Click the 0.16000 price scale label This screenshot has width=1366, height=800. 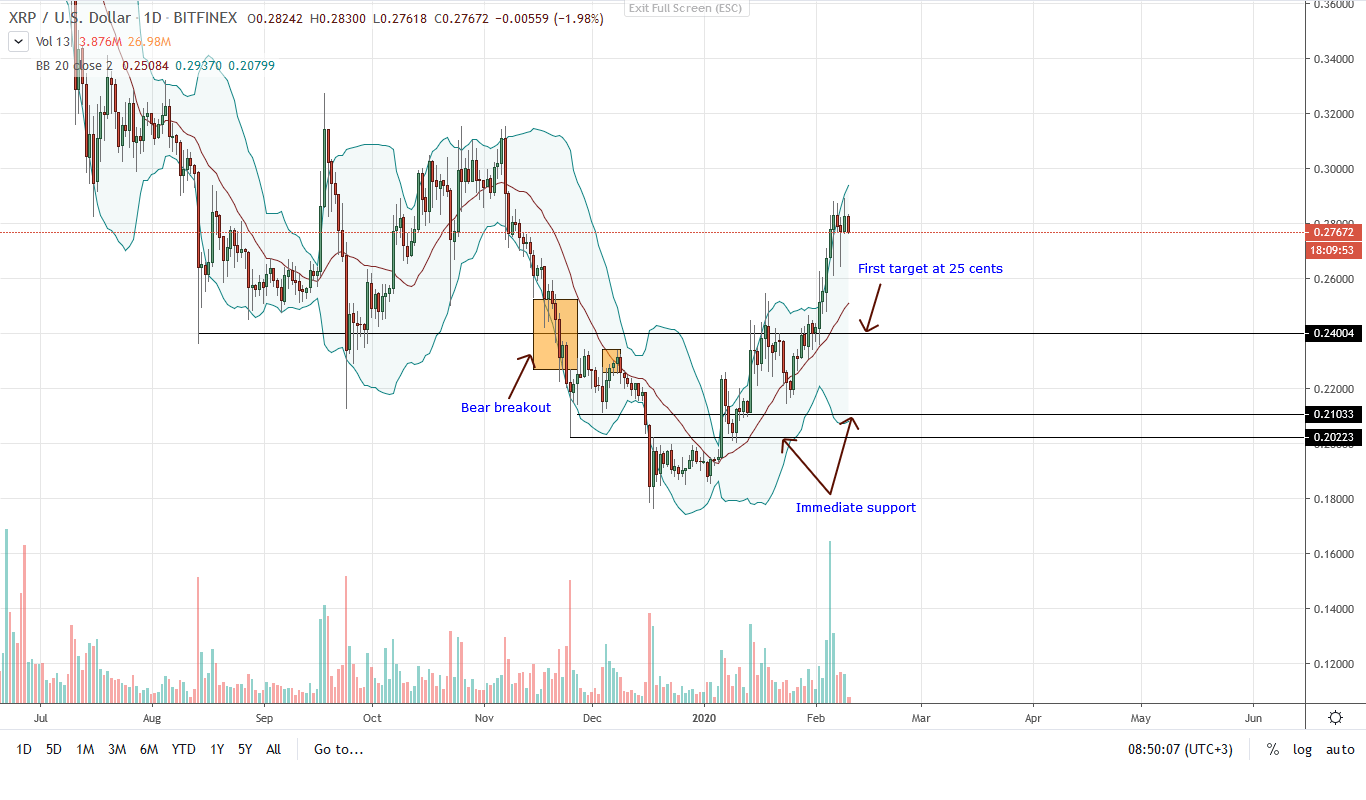pyautogui.click(x=1333, y=554)
